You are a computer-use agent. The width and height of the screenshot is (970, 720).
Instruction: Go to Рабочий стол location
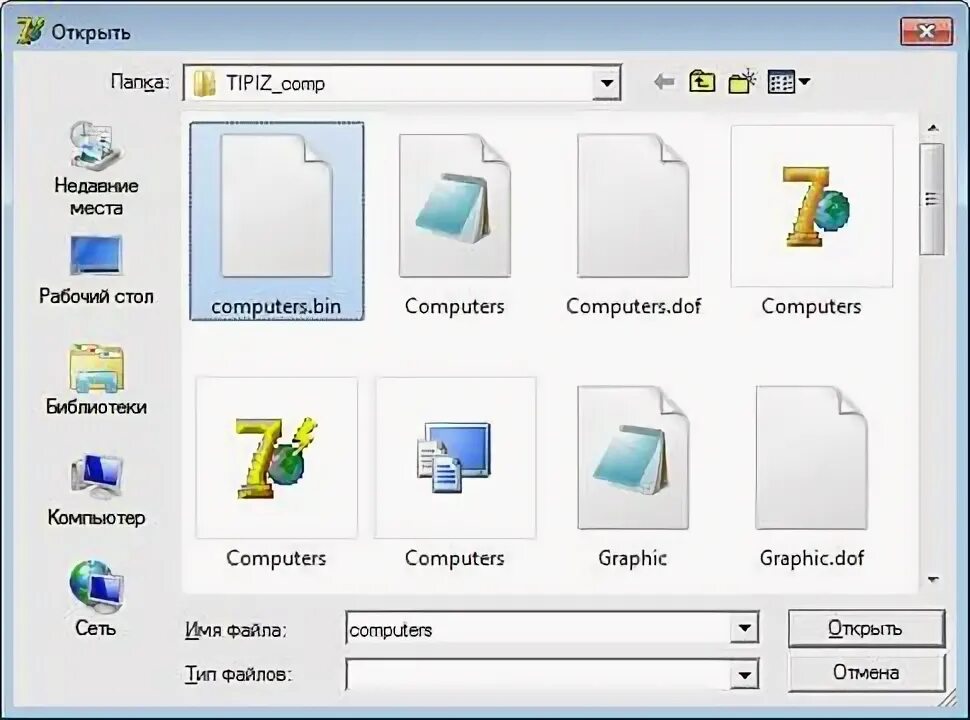click(96, 270)
